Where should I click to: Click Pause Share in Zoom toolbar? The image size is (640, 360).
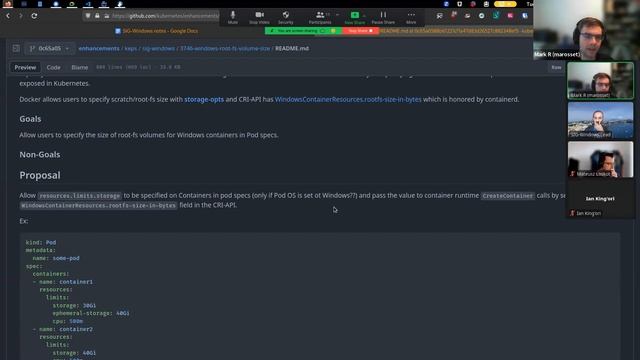point(383,17)
